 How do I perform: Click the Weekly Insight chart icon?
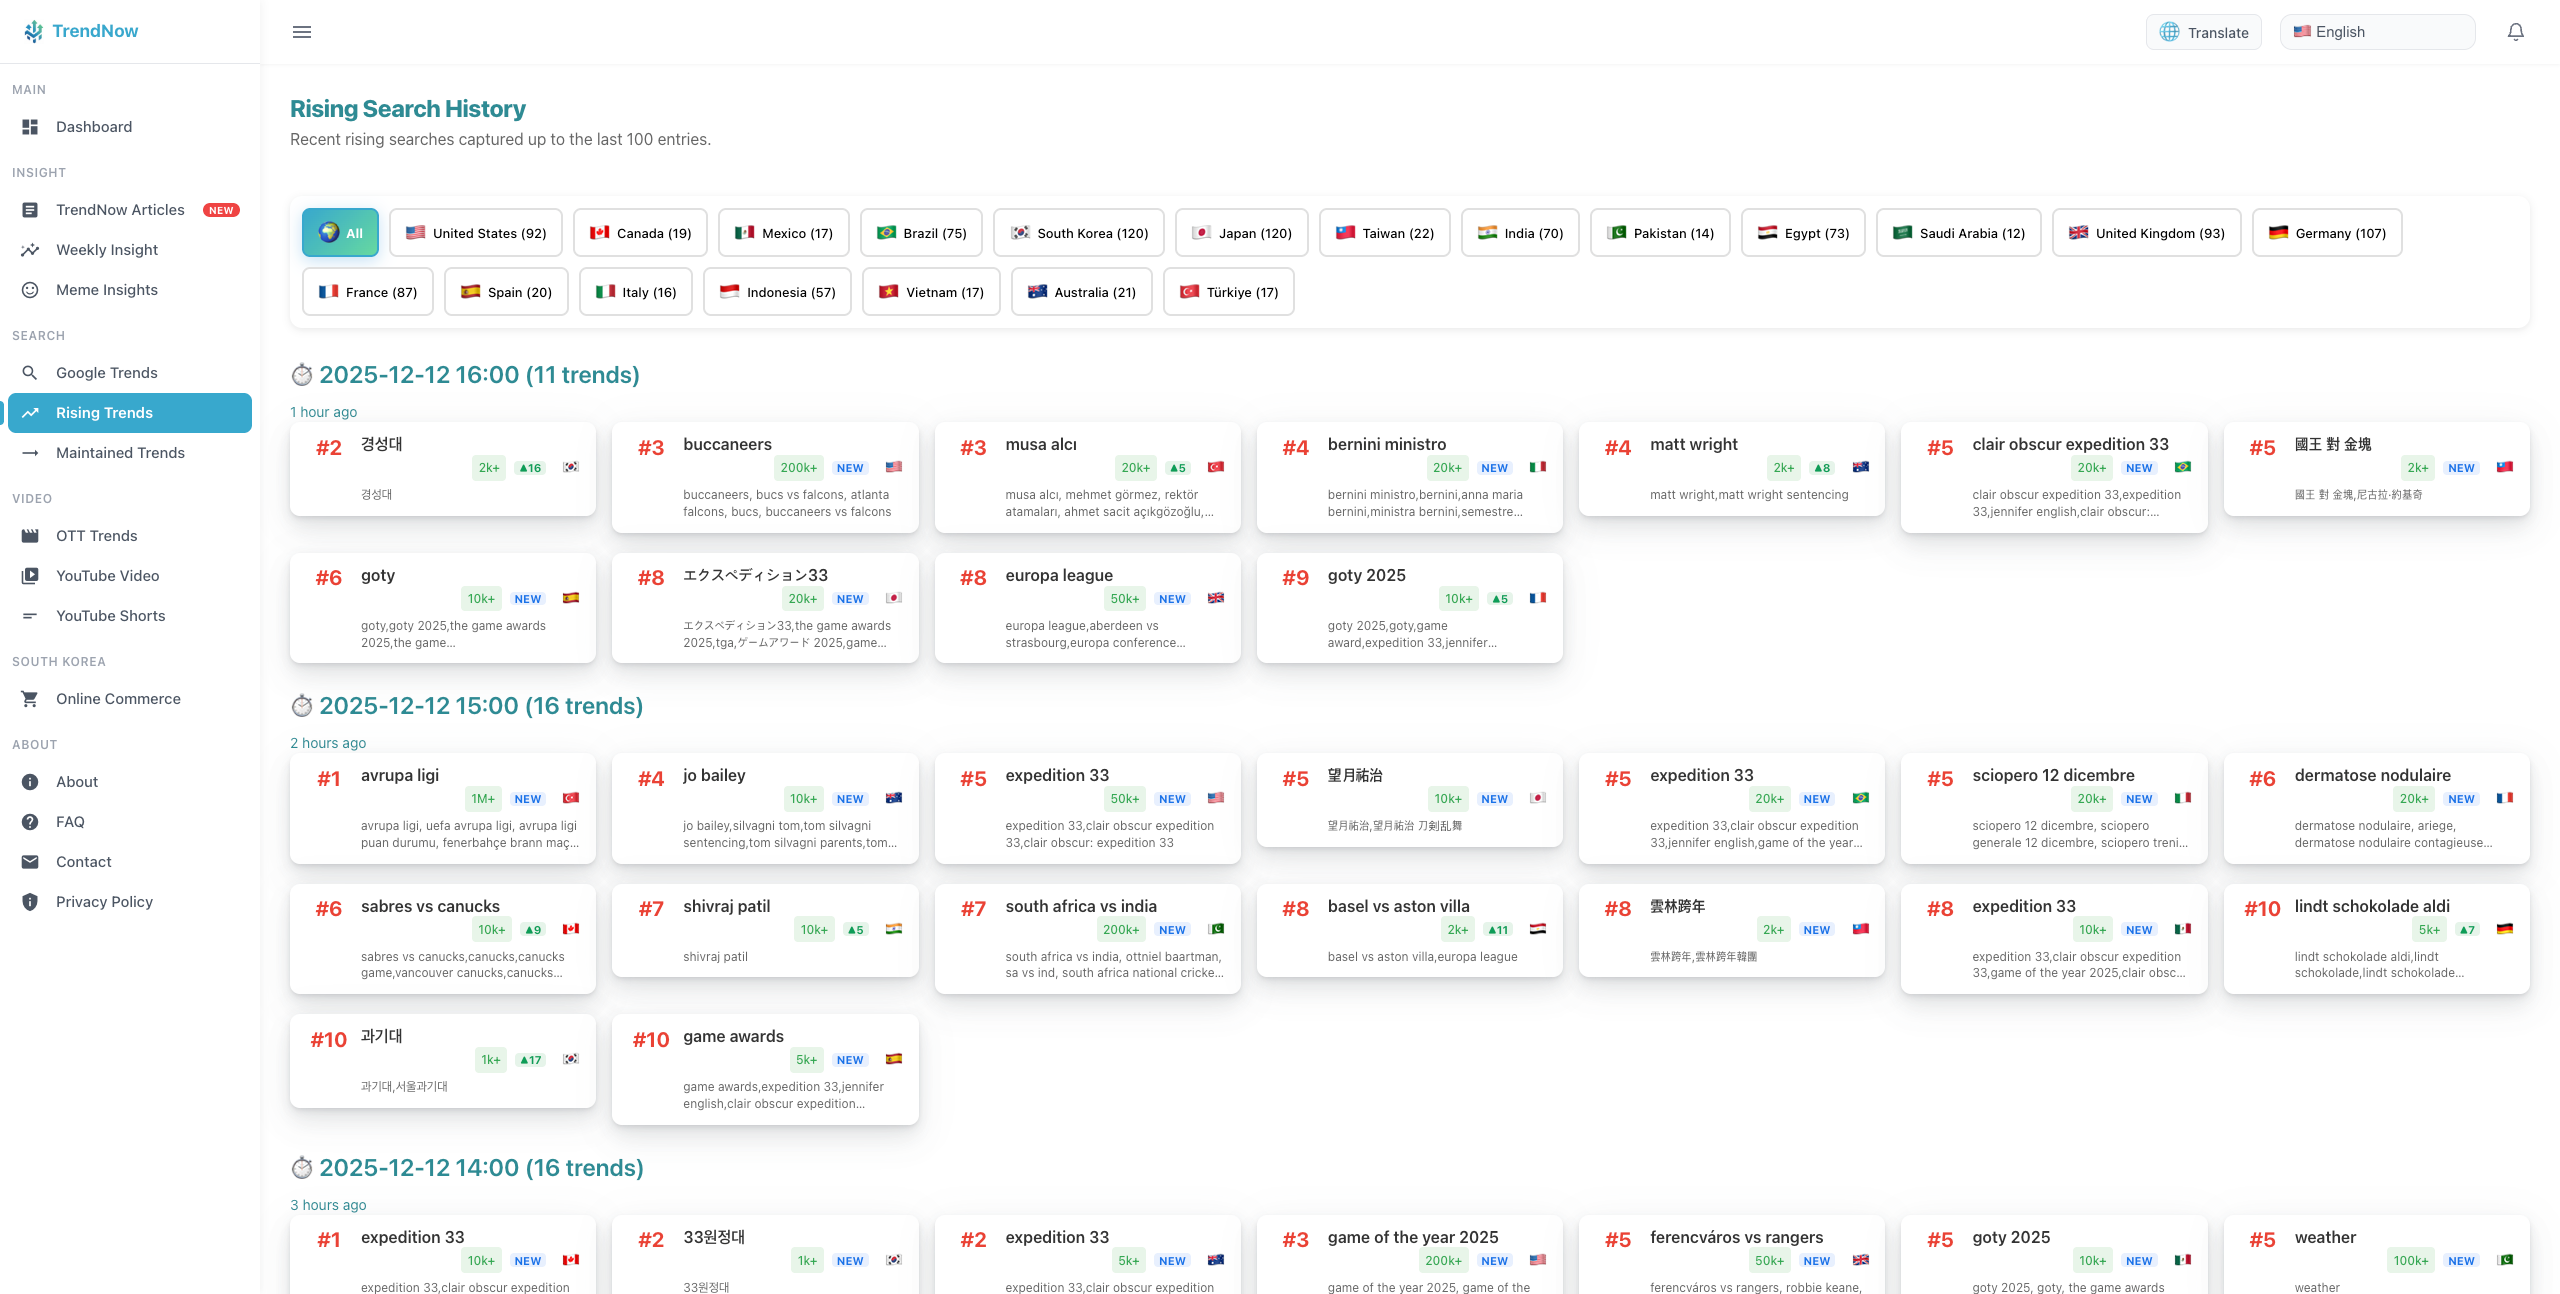pos(30,250)
